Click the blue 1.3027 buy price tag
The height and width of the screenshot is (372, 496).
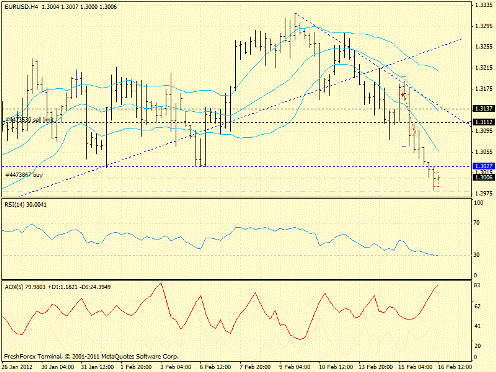[484, 166]
